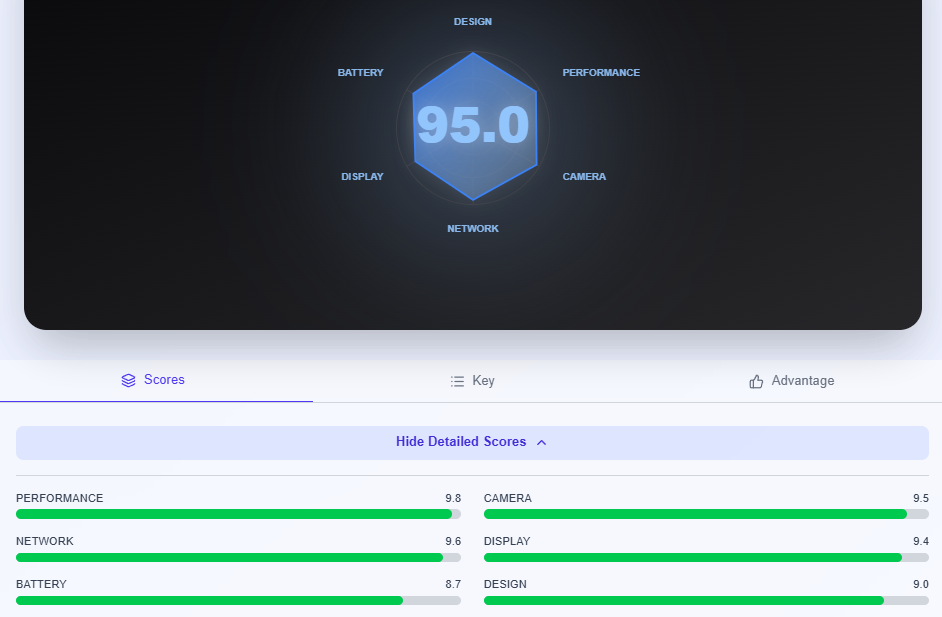
Task: Click the DESIGN label in detailed scores
Action: (x=505, y=585)
